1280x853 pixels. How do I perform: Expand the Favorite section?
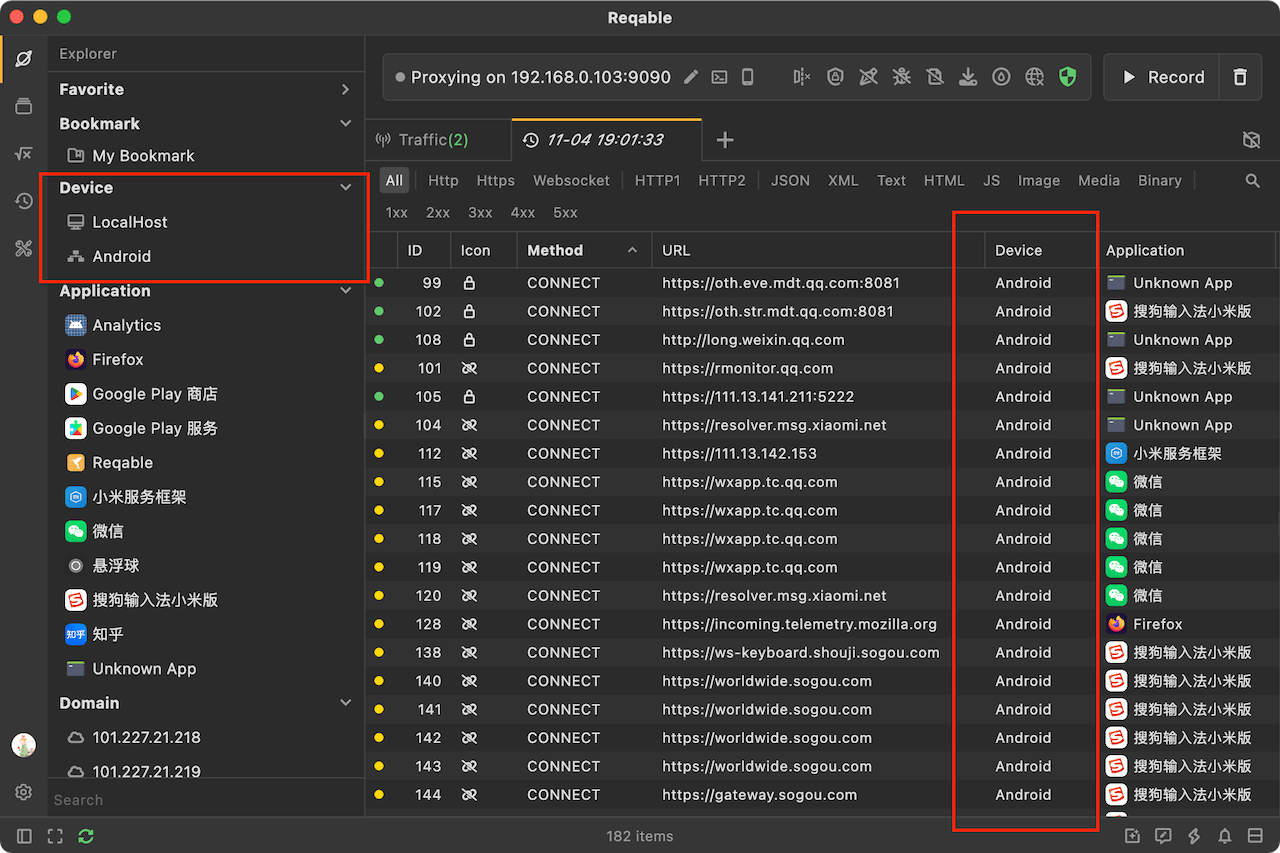pos(345,90)
